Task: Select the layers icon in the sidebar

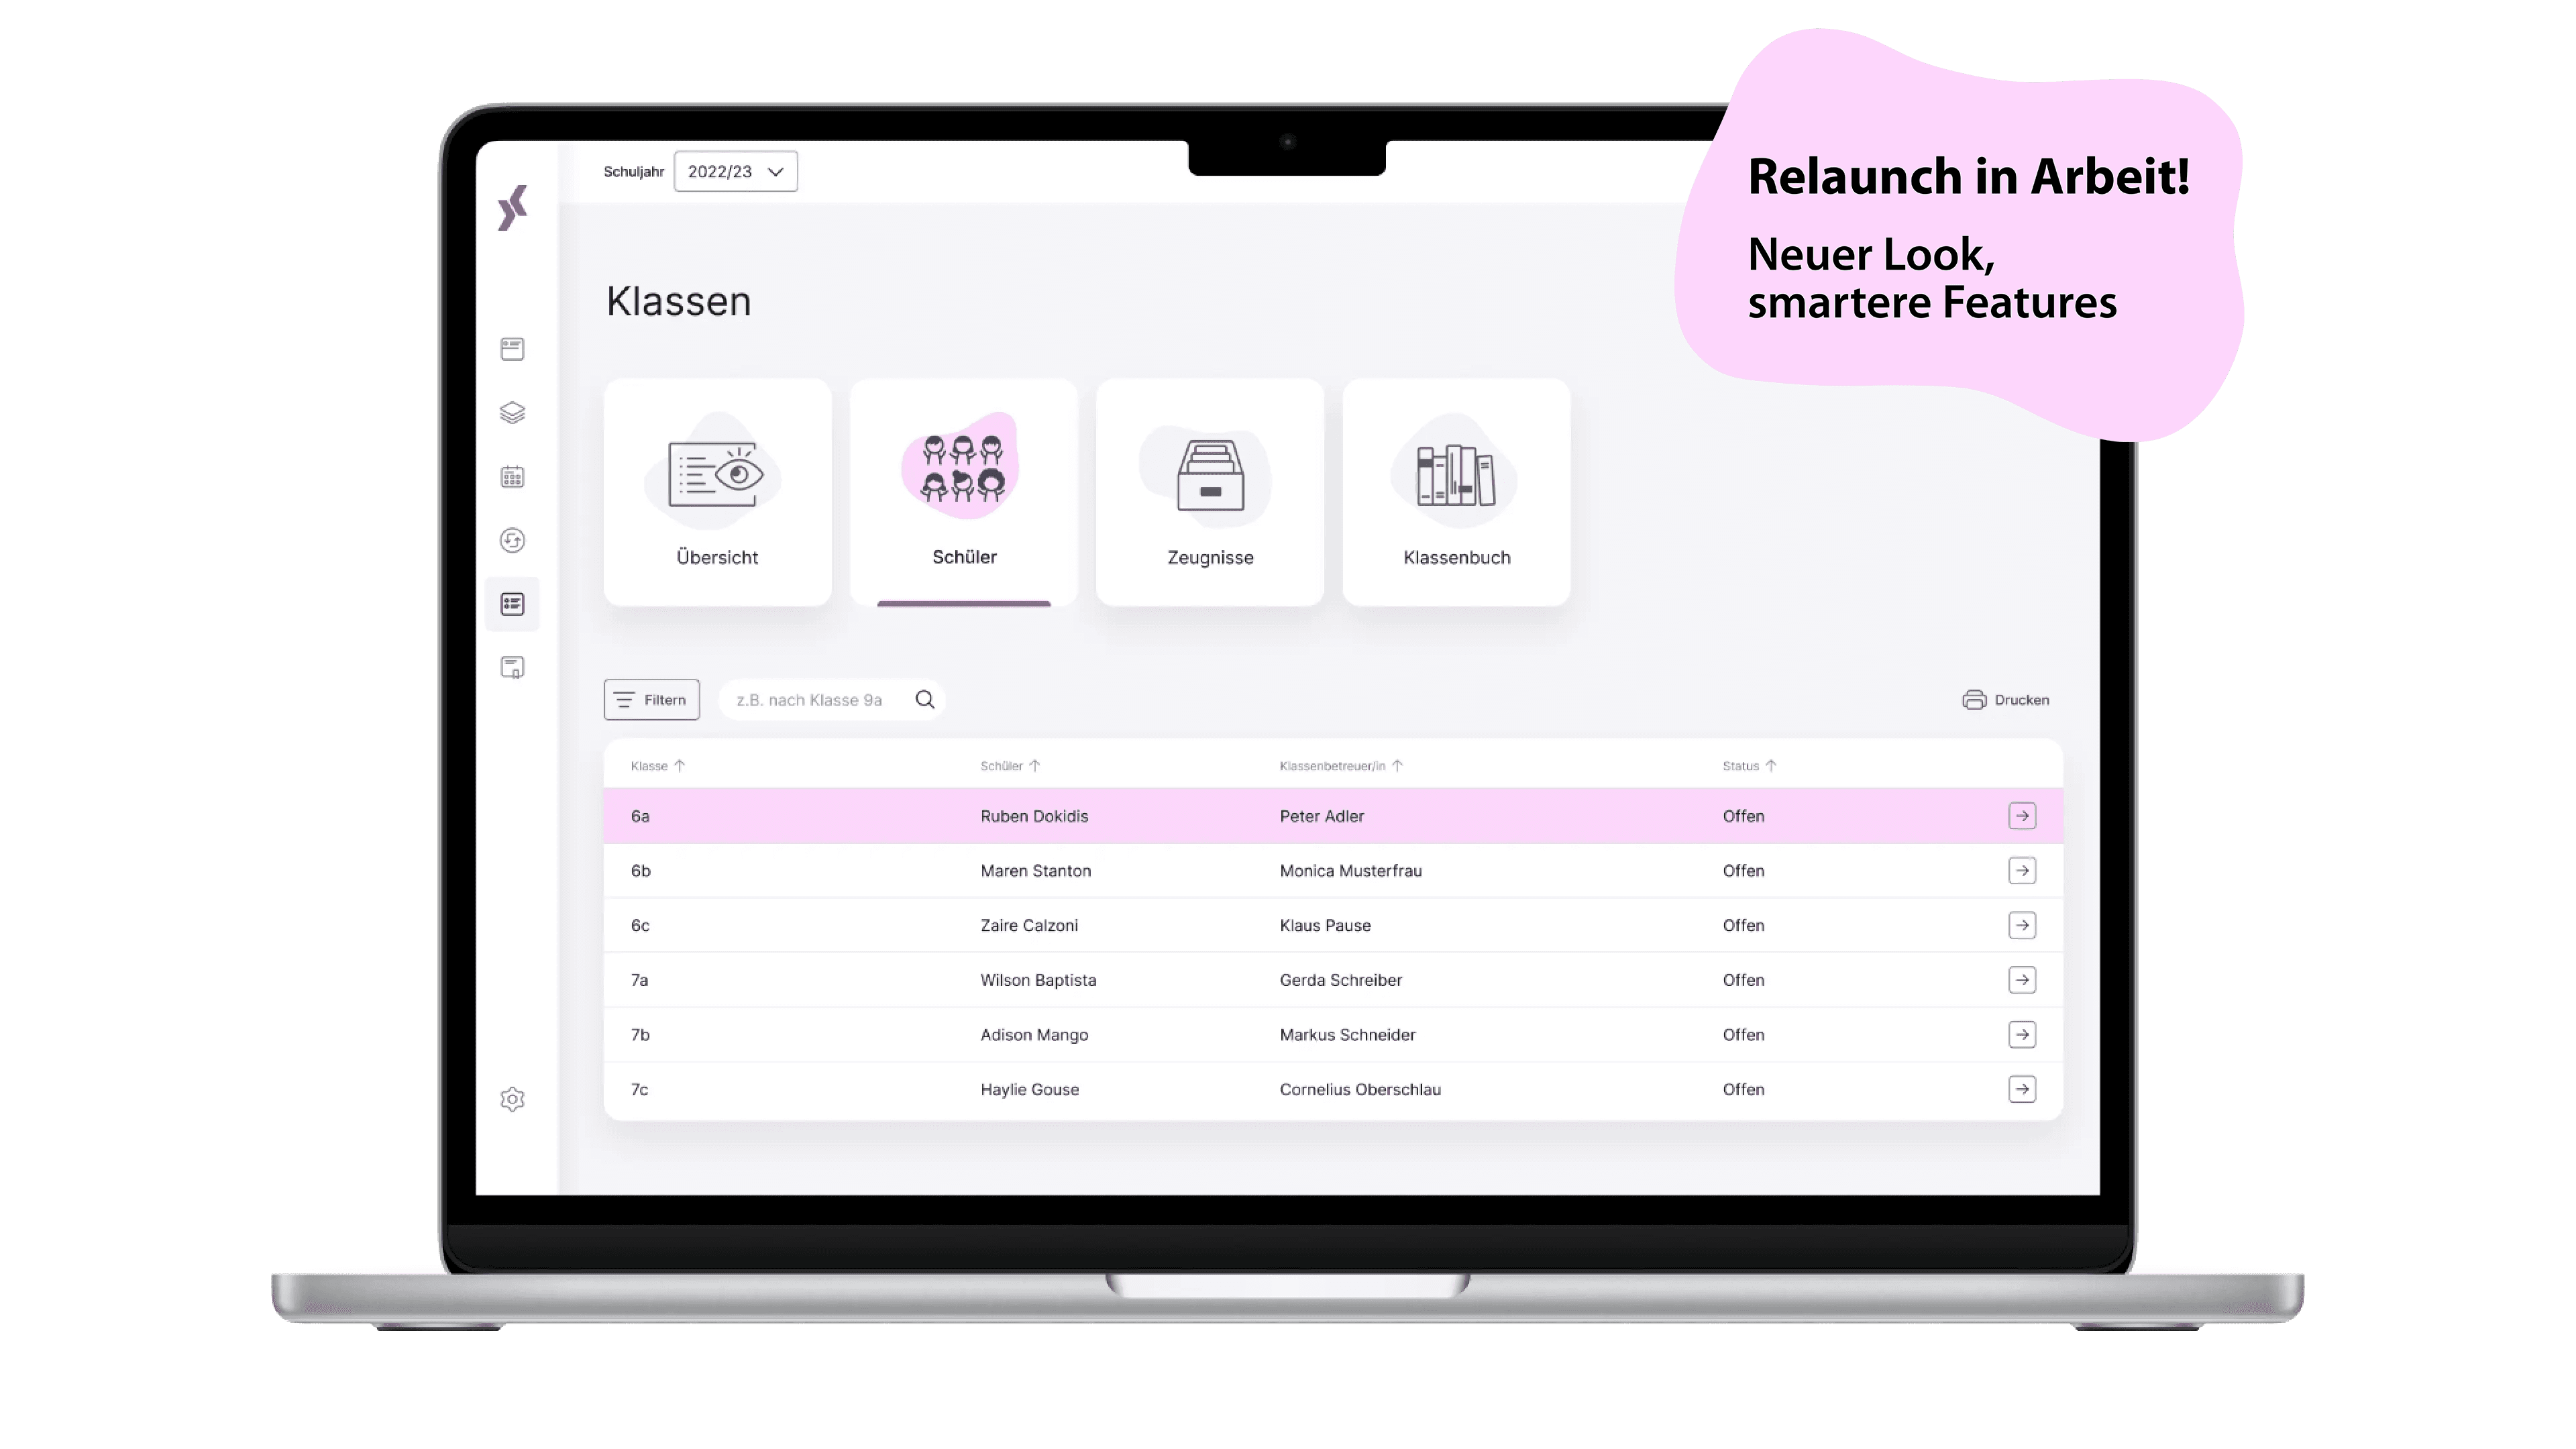Action: tap(513, 413)
